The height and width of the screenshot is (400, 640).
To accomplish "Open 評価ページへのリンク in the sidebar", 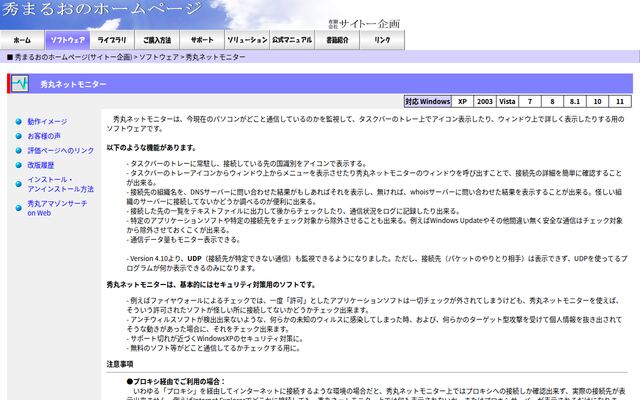I will tap(61, 151).
